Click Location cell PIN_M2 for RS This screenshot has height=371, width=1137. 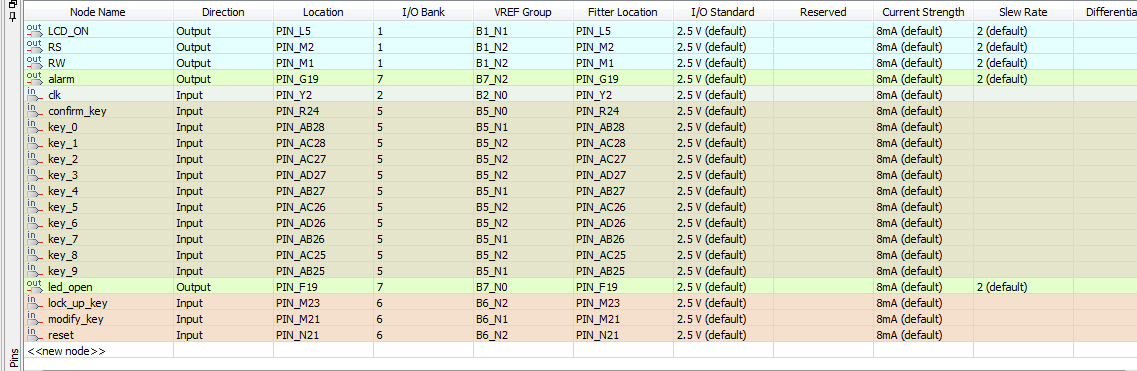pos(323,47)
